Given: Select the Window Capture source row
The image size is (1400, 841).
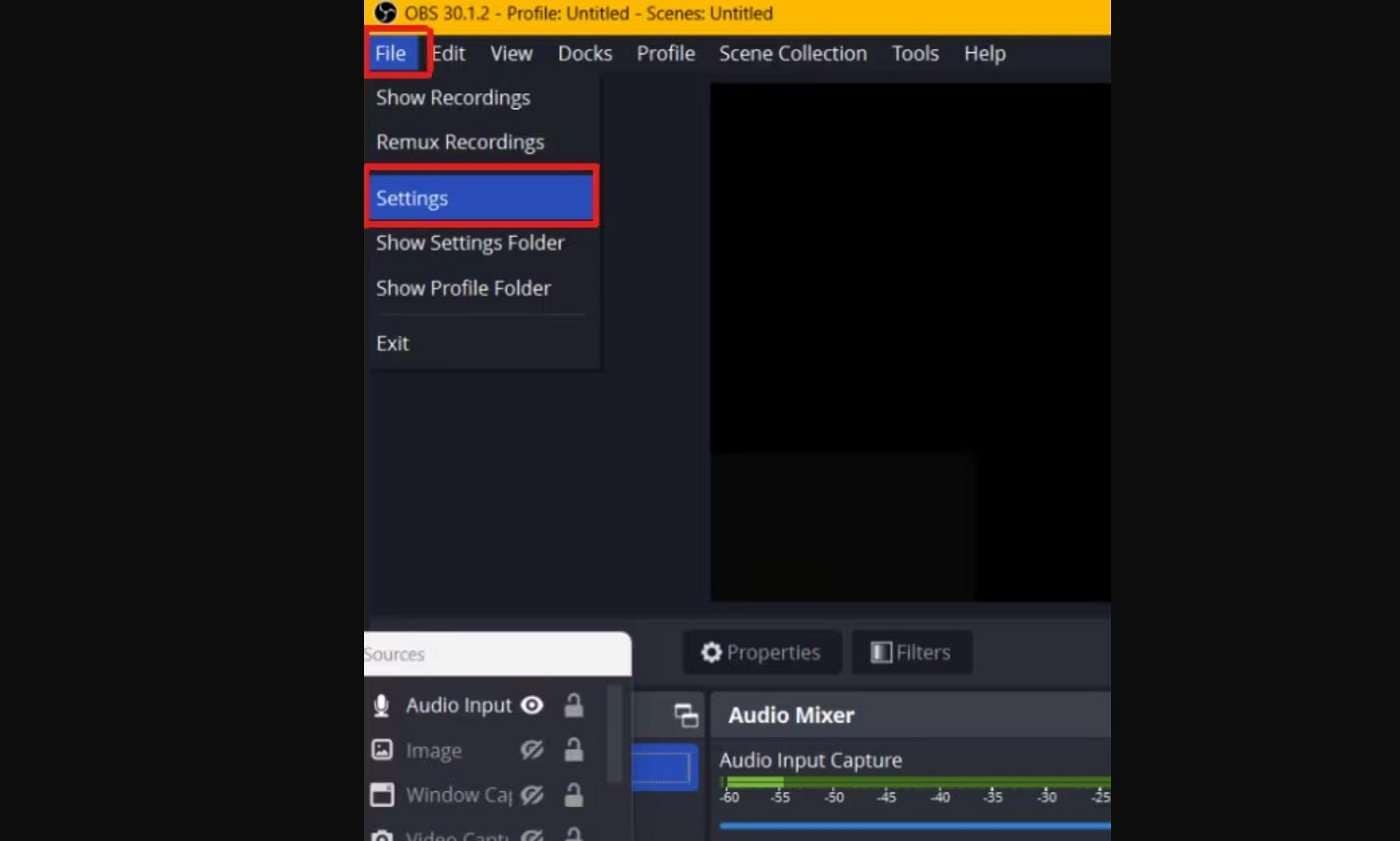Looking at the screenshot, I should (x=485, y=795).
